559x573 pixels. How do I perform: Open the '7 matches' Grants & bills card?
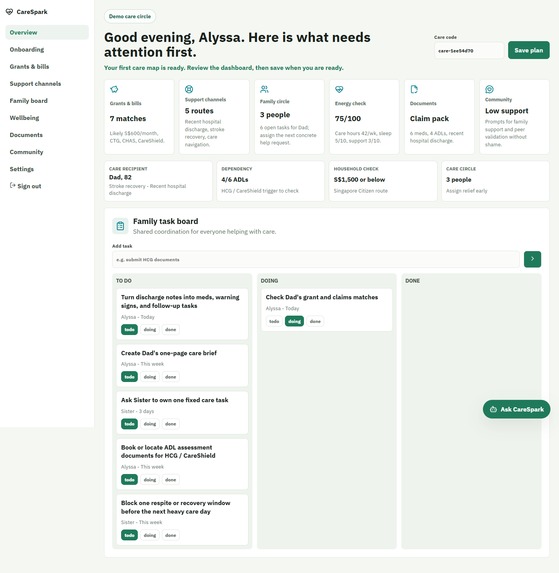tap(139, 117)
